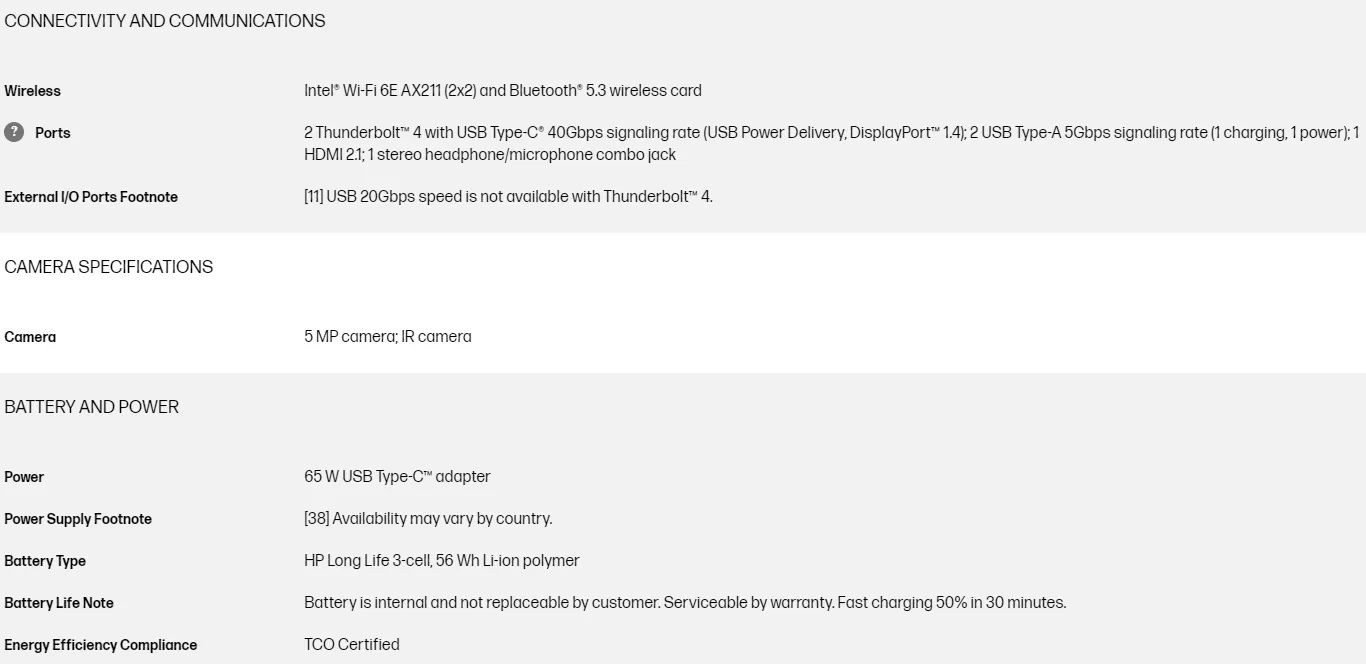The image size is (1366, 664).
Task: Click the Power spec label
Action: click(24, 477)
